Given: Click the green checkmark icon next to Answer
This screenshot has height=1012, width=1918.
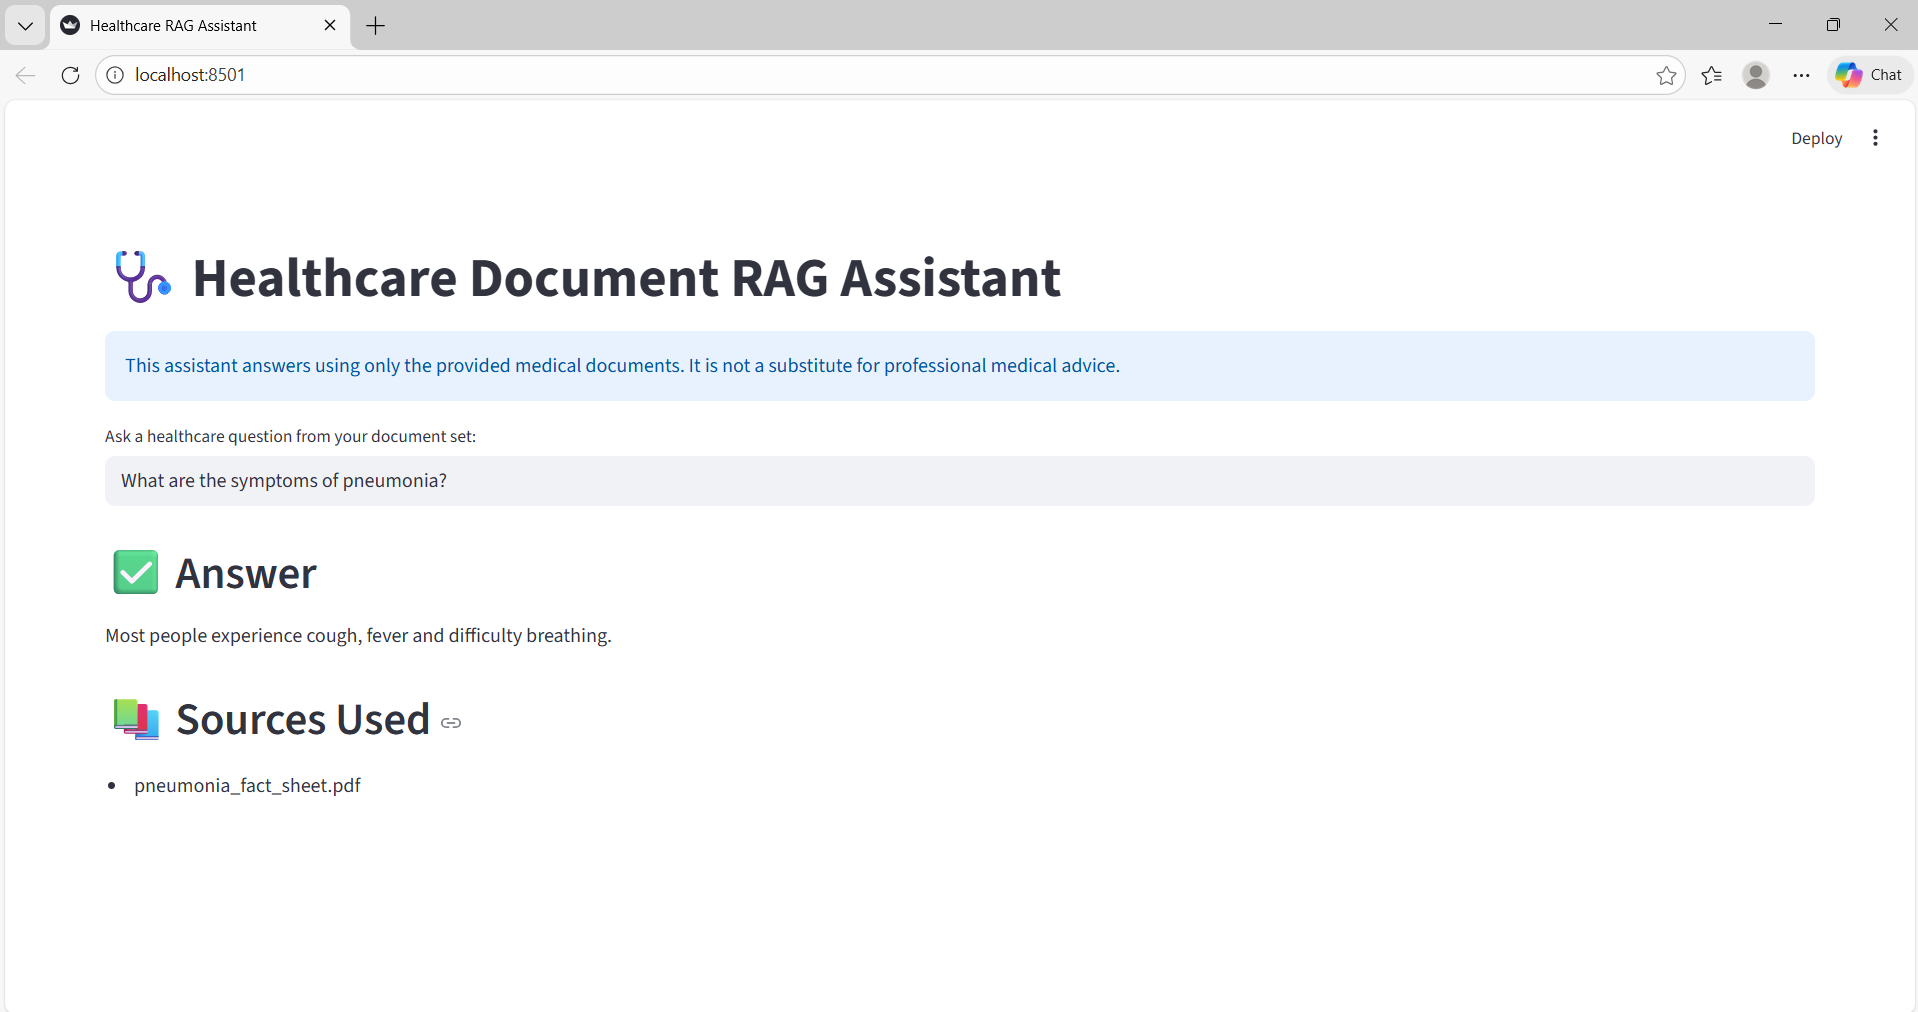Looking at the screenshot, I should 135,572.
